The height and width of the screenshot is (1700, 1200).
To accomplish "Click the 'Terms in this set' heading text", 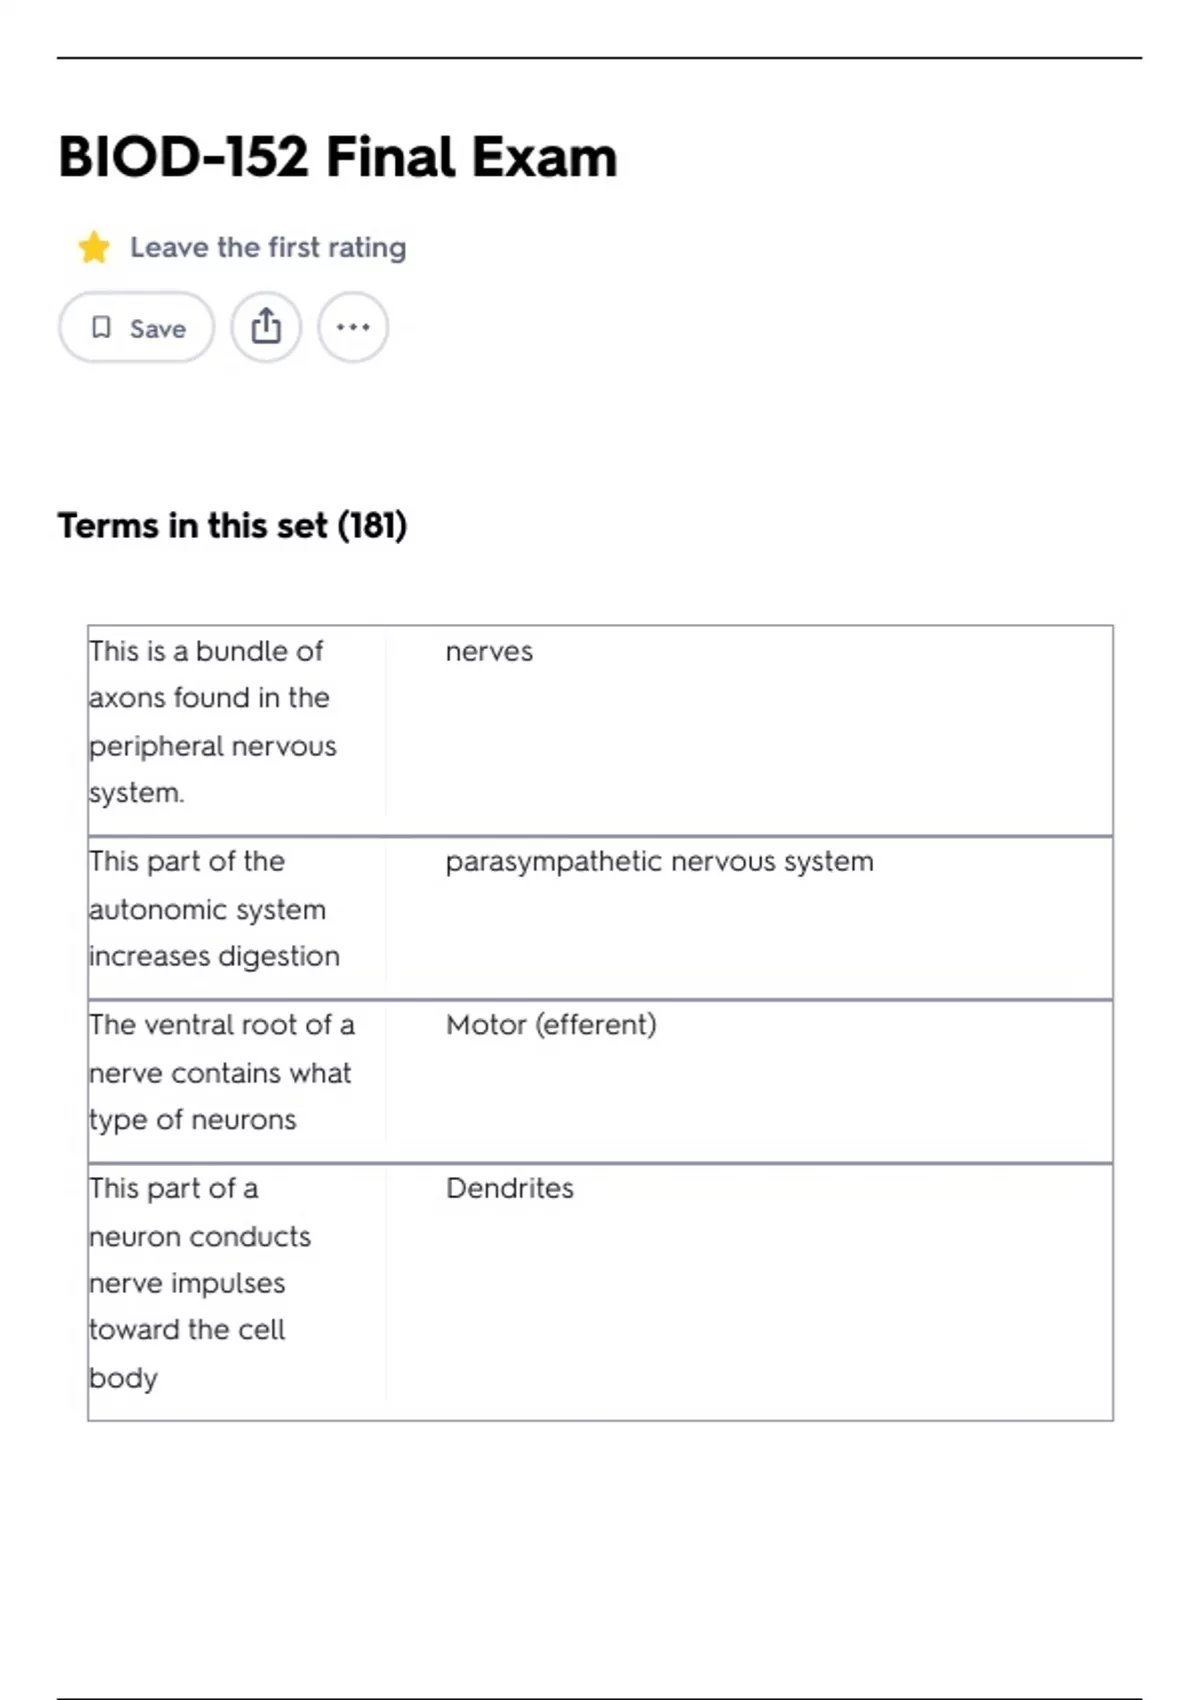I will [192, 526].
